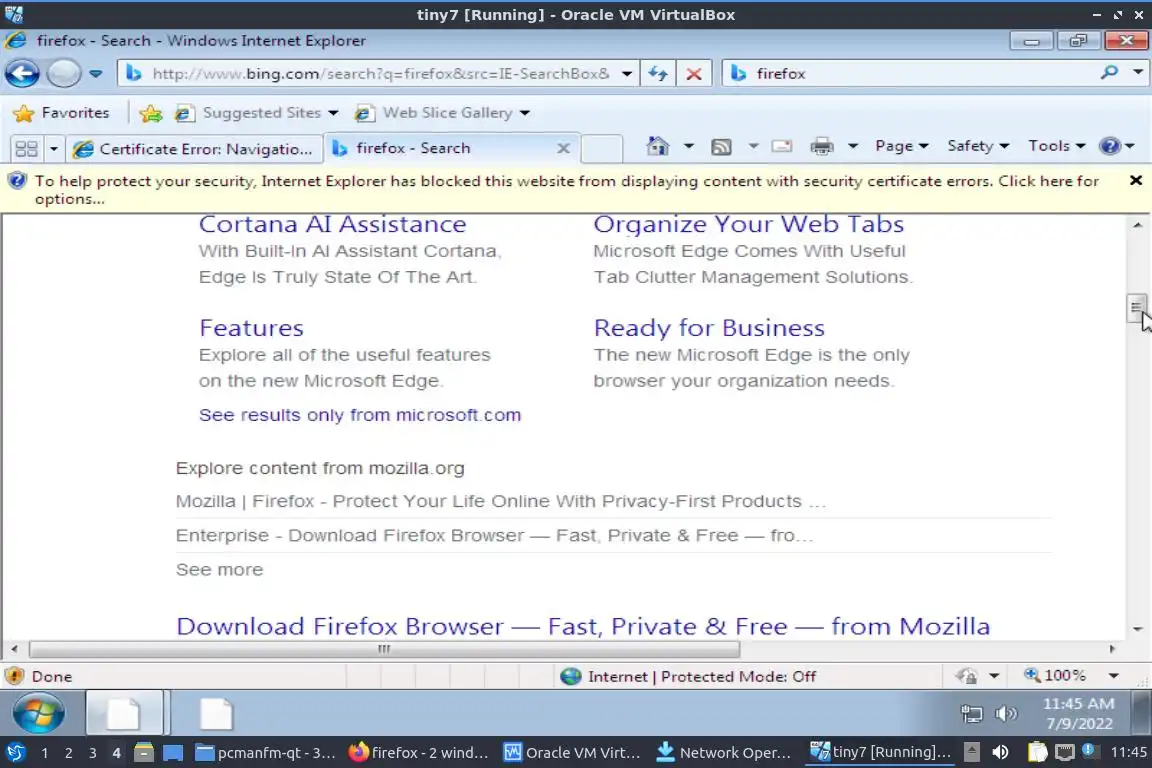Click Internet Protected Mode Off status

click(688, 676)
